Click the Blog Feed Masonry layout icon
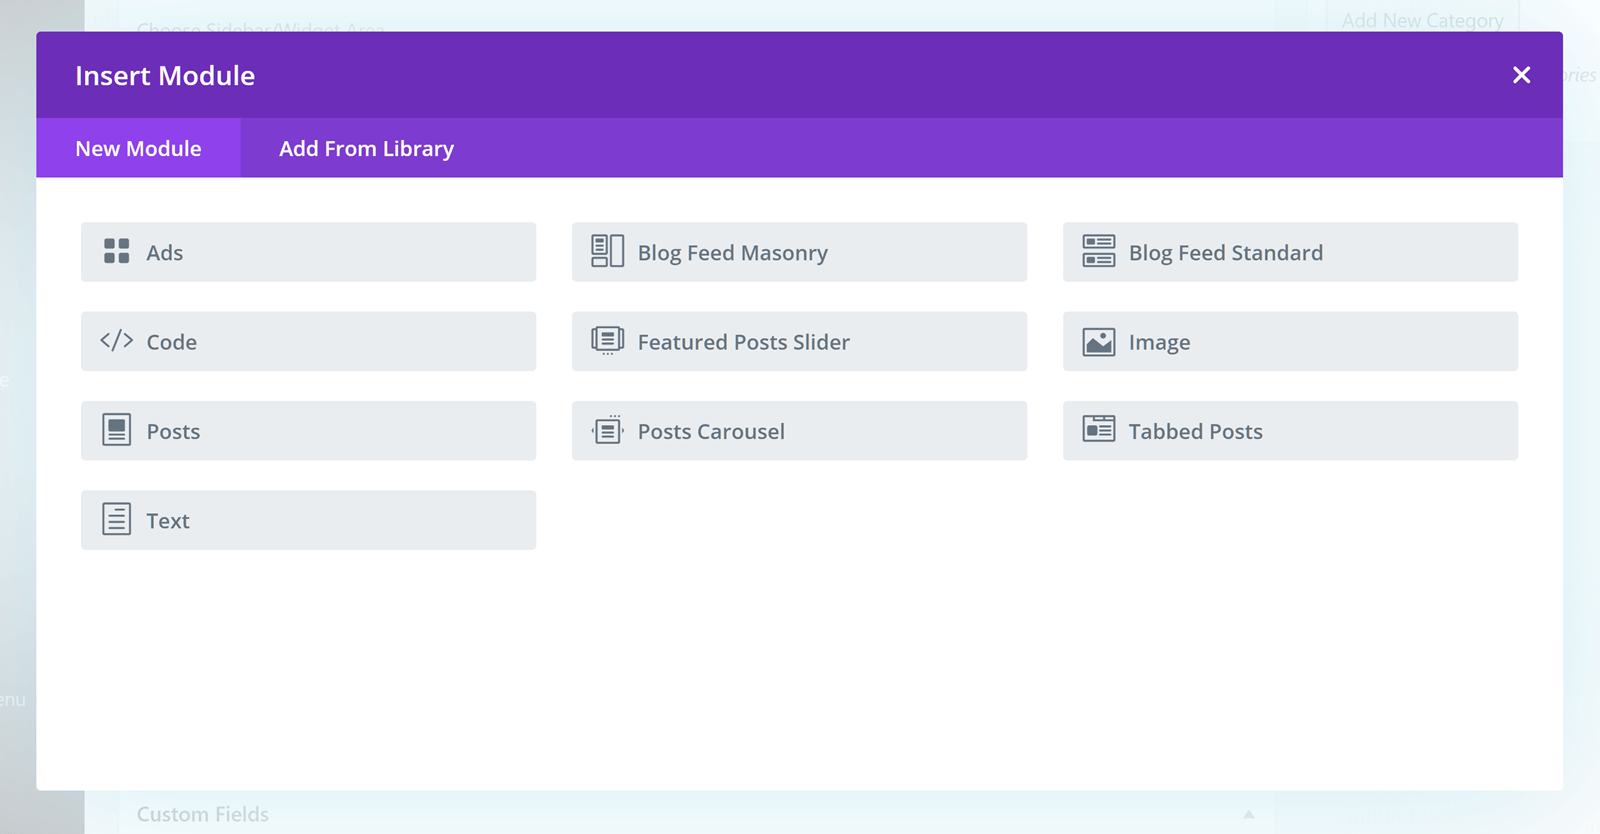The width and height of the screenshot is (1600, 834). click(607, 251)
